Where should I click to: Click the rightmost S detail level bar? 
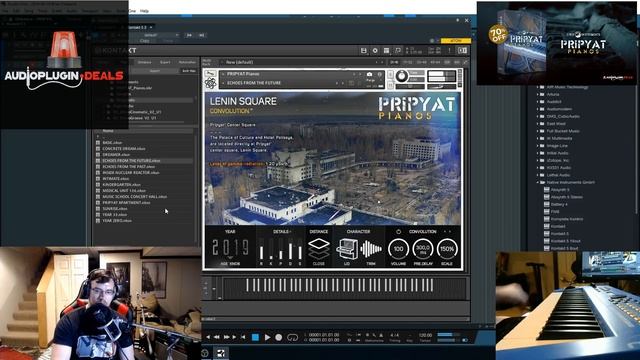point(300,249)
